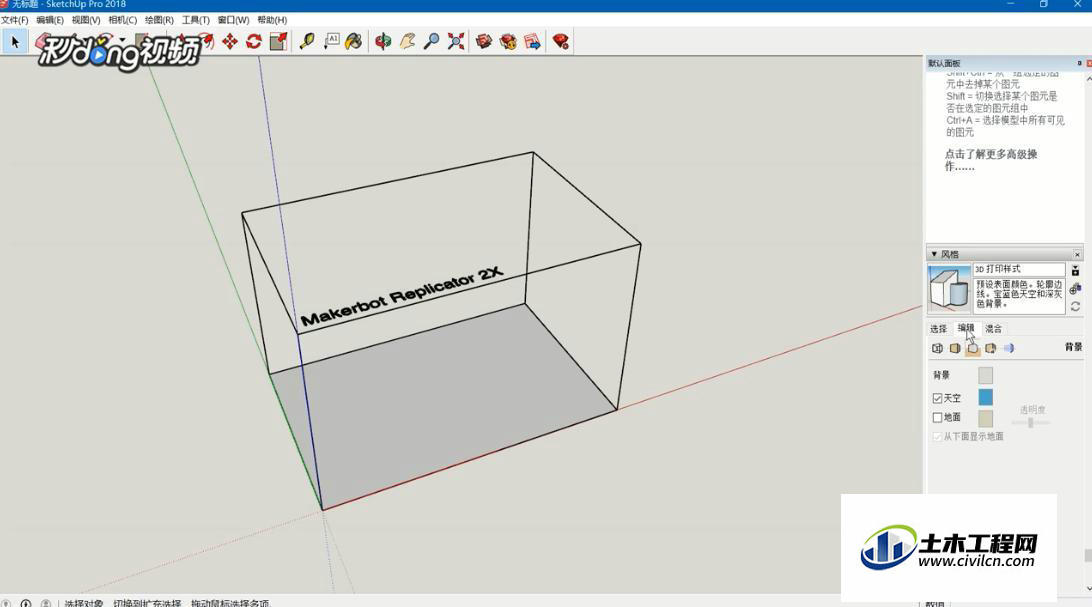Click the 背景 background color swatch
This screenshot has height=607, width=1092.
[x=985, y=375]
